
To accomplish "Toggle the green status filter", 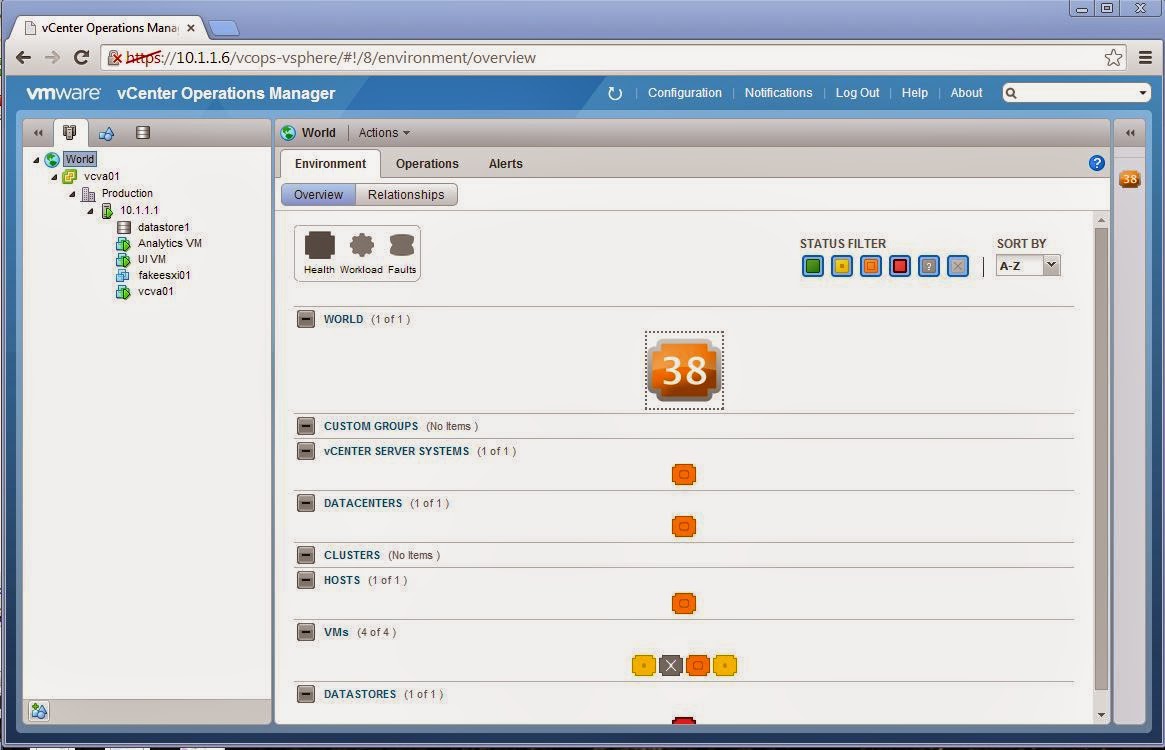I will [x=813, y=266].
